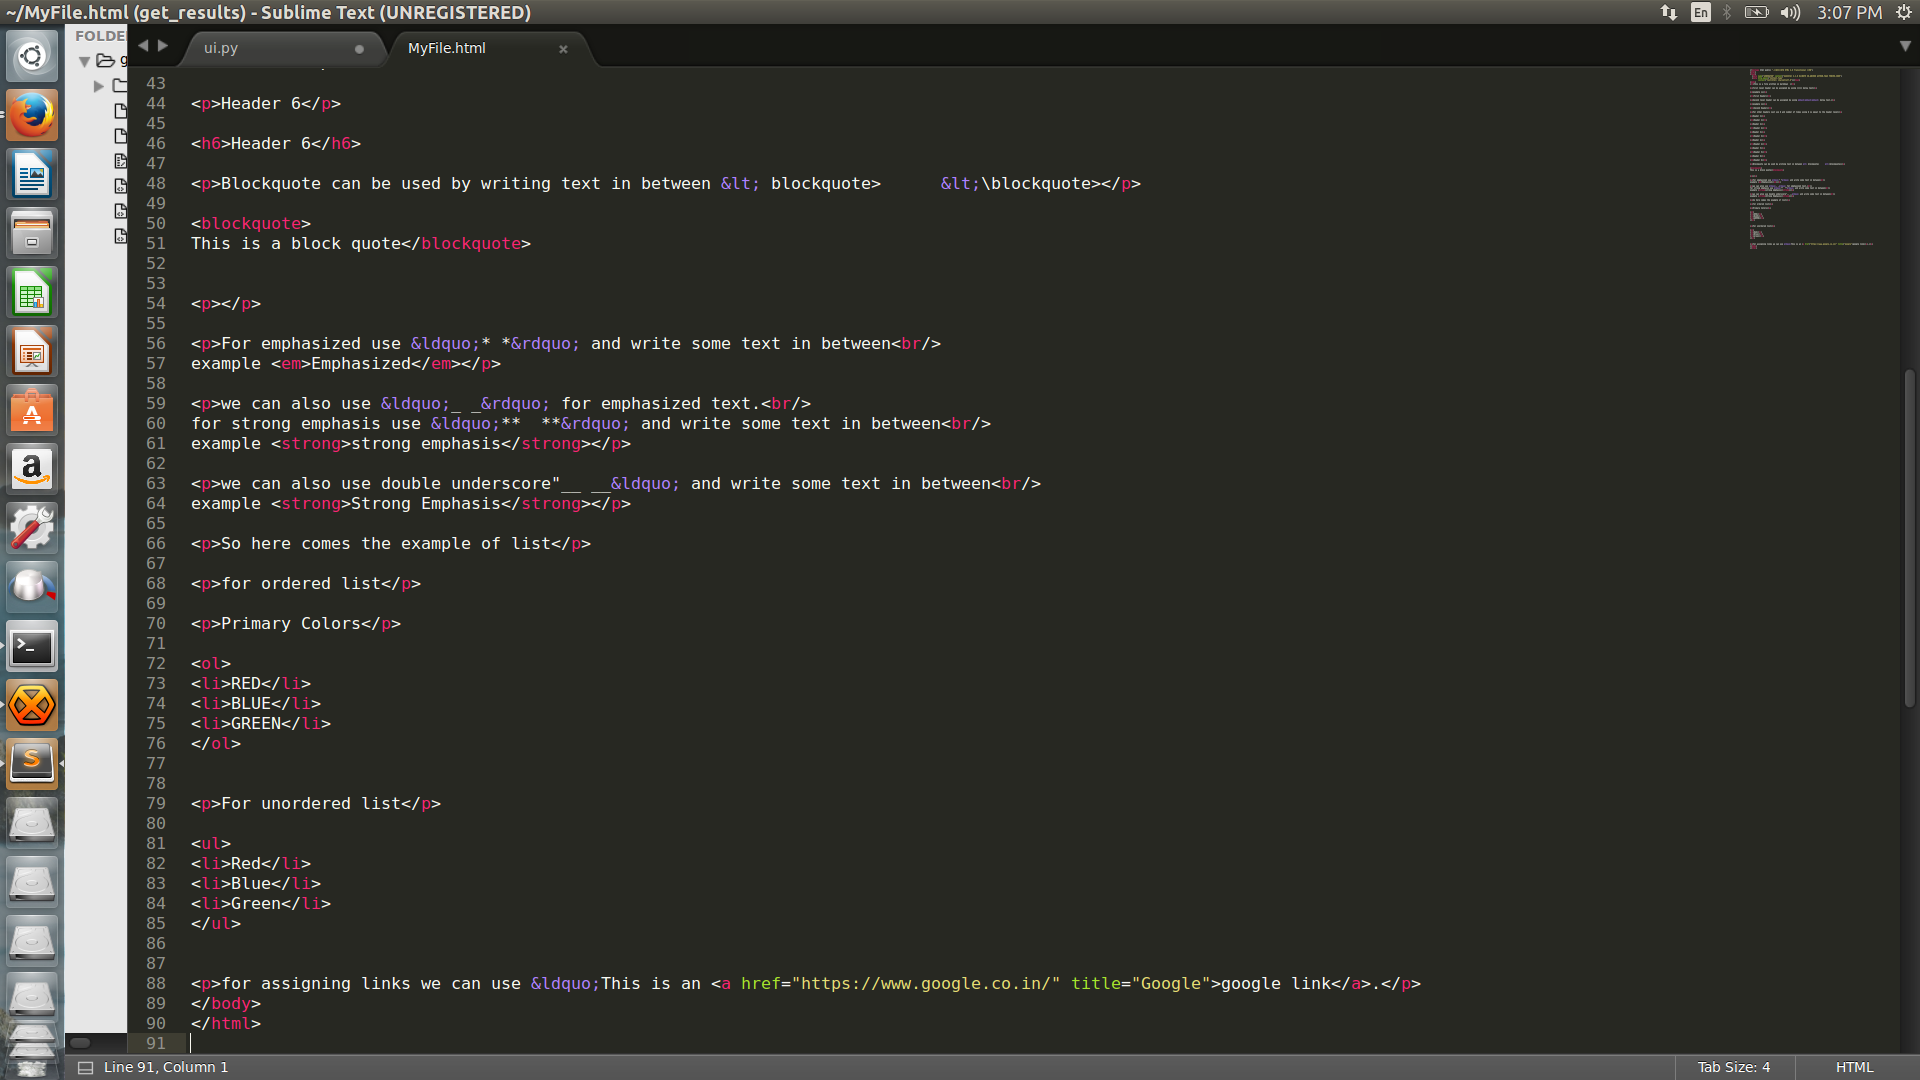This screenshot has width=1920, height=1080.
Task: Open Firefox from the launcher
Action: click(32, 115)
